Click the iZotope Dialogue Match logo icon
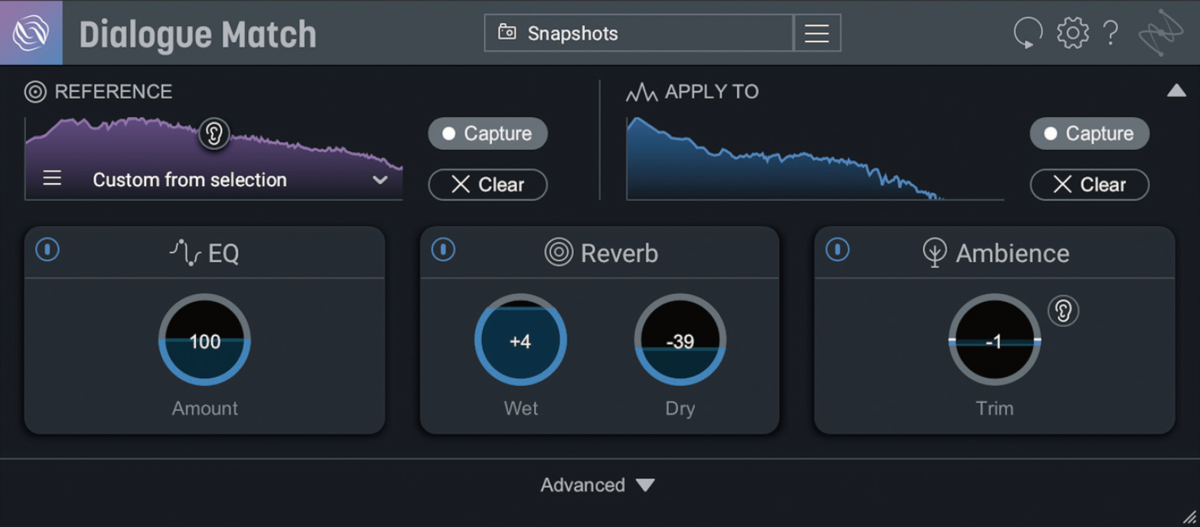The image size is (1200, 527). point(31,33)
